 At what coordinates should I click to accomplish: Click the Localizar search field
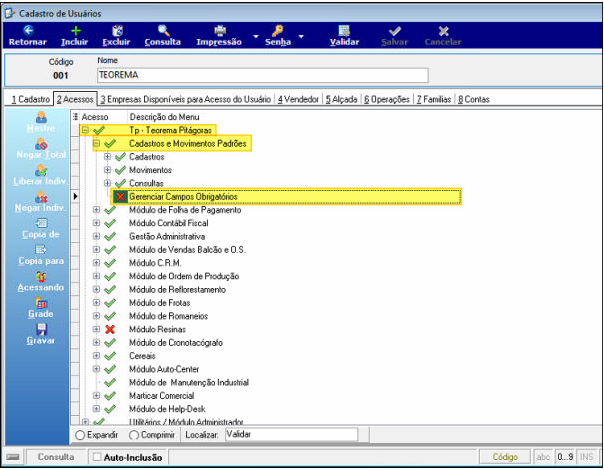pyautogui.click(x=291, y=435)
